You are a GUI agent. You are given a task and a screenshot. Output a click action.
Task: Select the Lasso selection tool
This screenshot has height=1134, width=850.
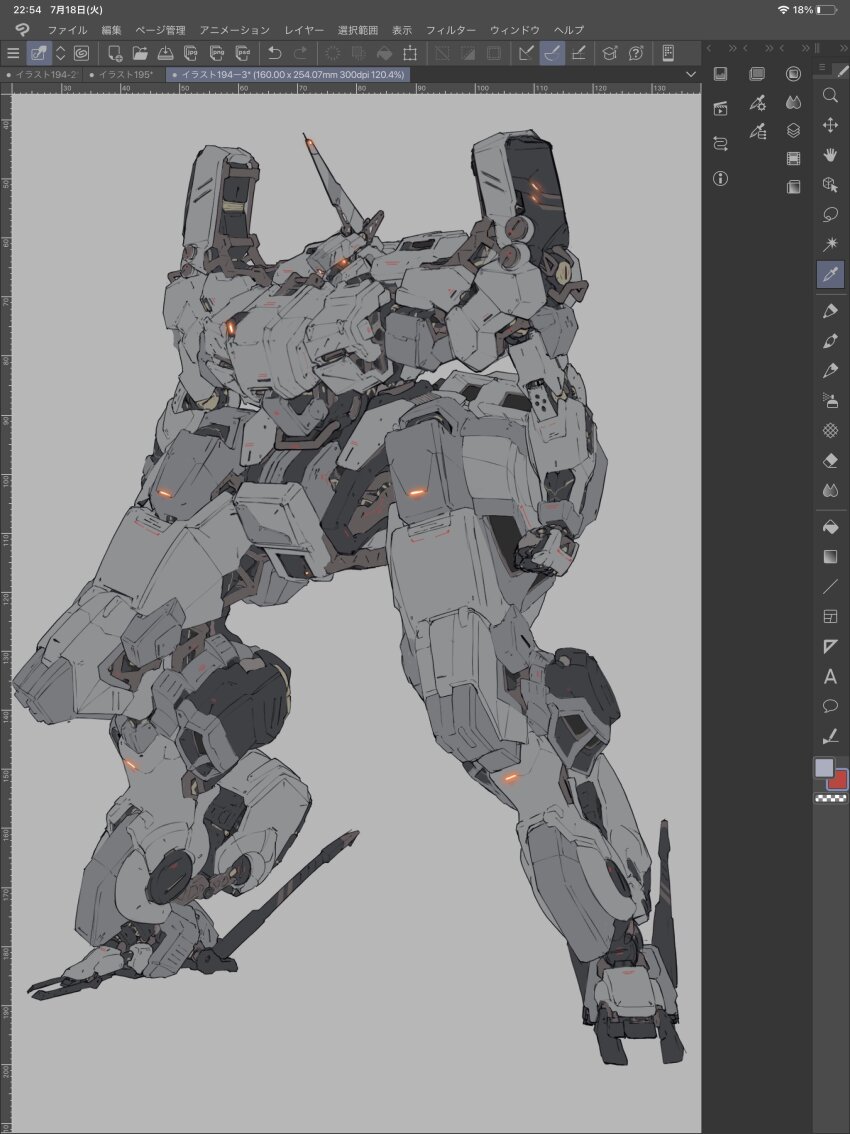831,214
